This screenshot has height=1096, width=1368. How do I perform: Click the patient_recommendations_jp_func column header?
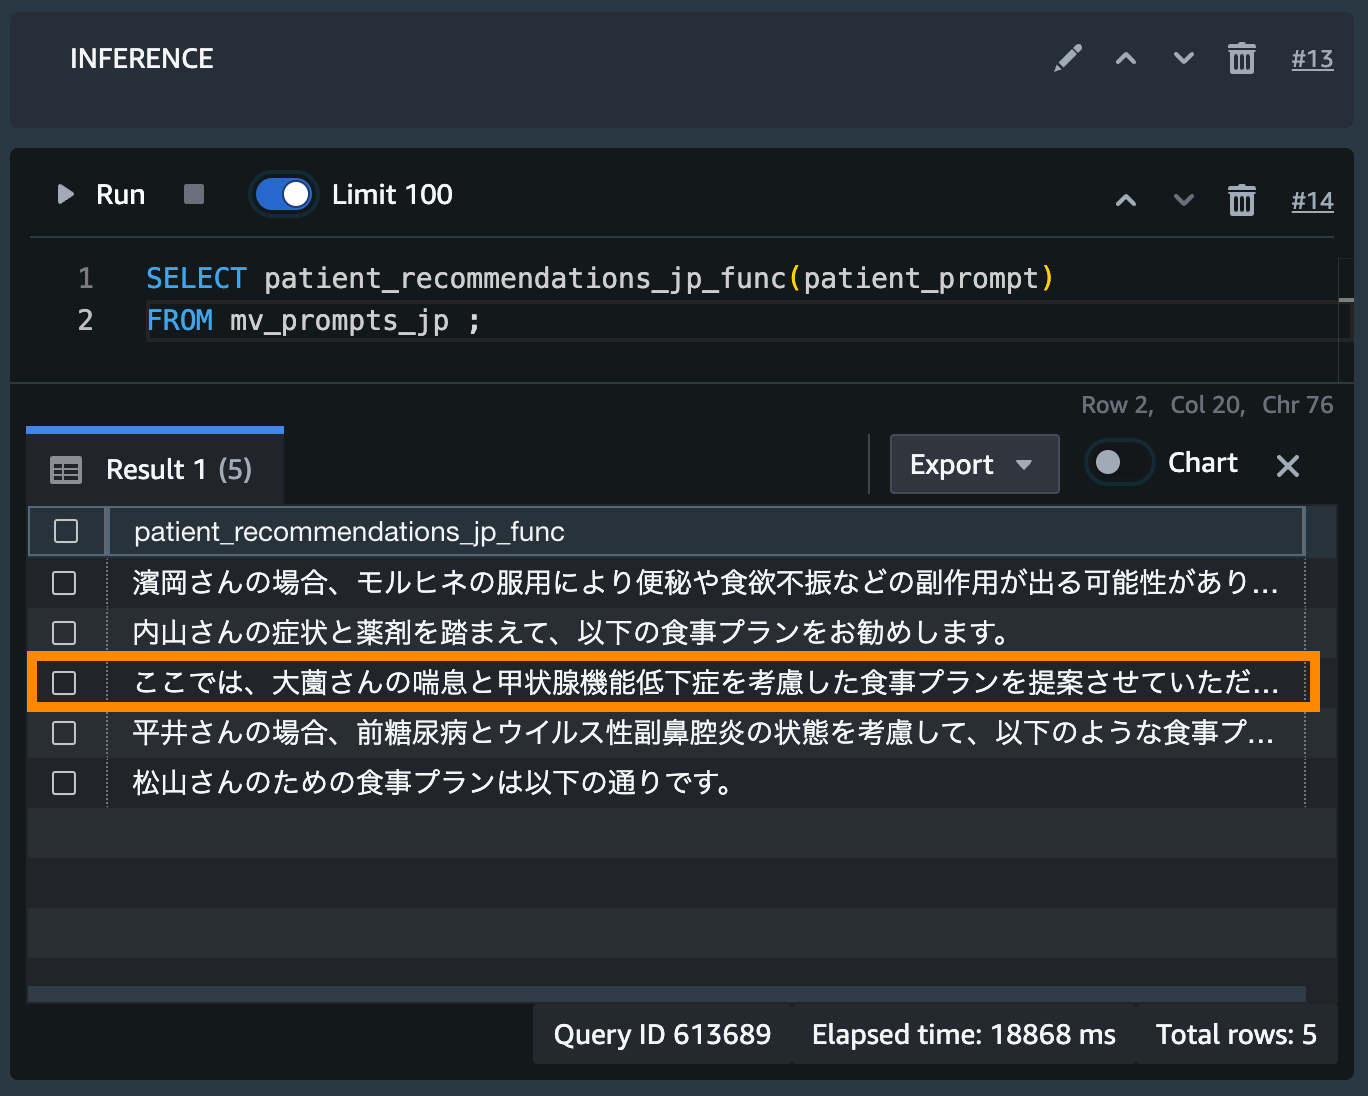point(349,531)
